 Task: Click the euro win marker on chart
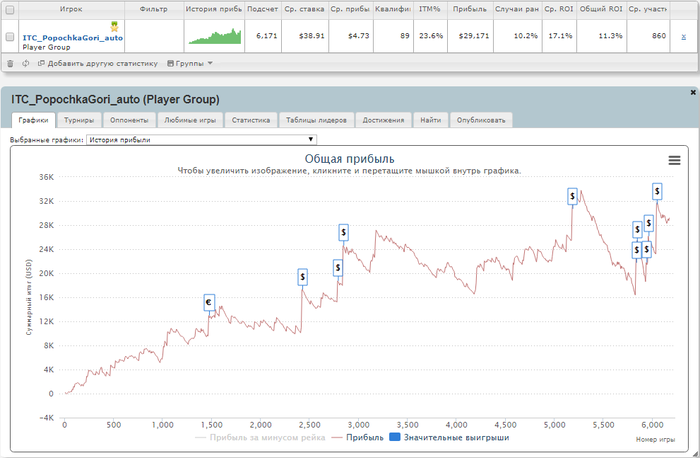(209, 303)
